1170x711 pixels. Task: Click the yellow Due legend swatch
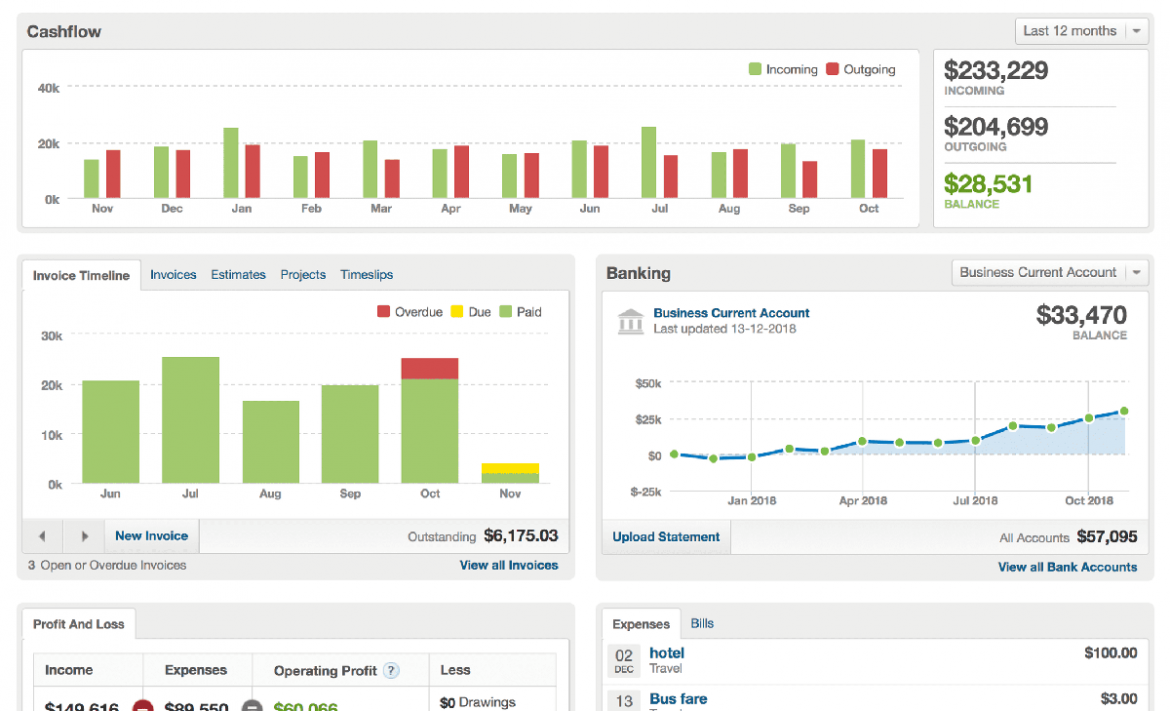[457, 312]
